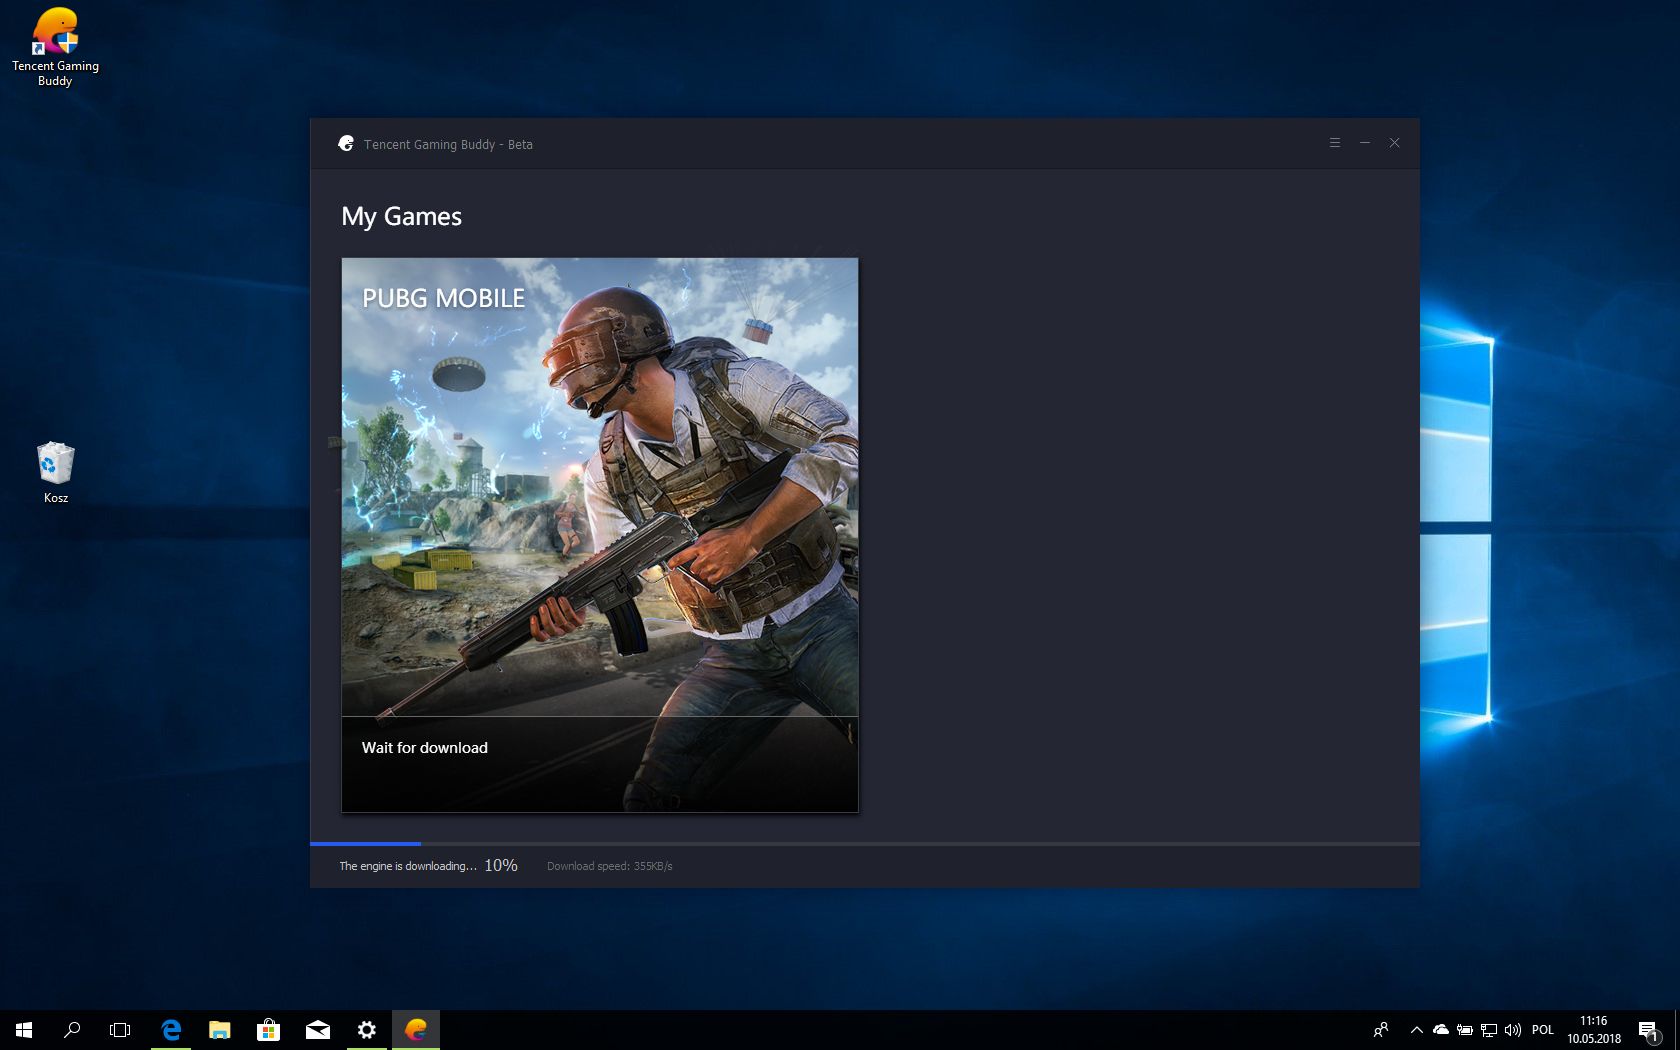Expand hidden system tray icons
The image size is (1680, 1050).
coord(1416,1029)
